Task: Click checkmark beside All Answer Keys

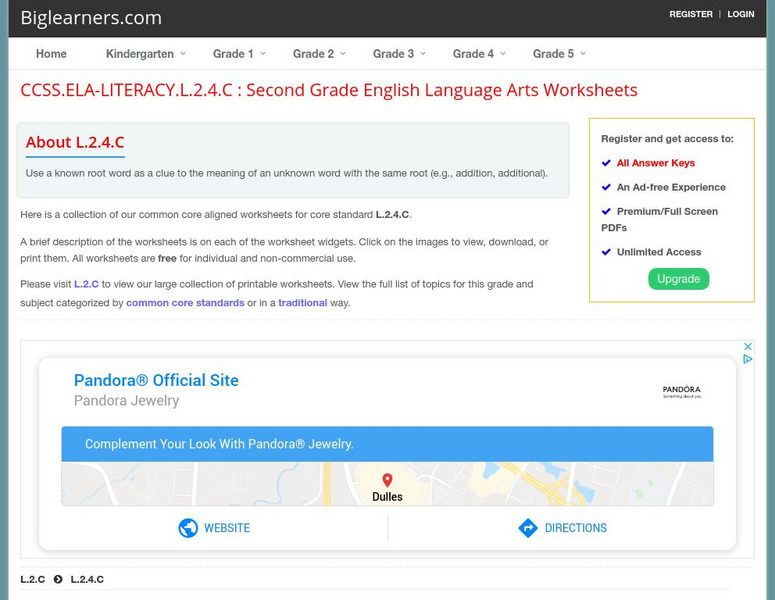Action: (606, 163)
